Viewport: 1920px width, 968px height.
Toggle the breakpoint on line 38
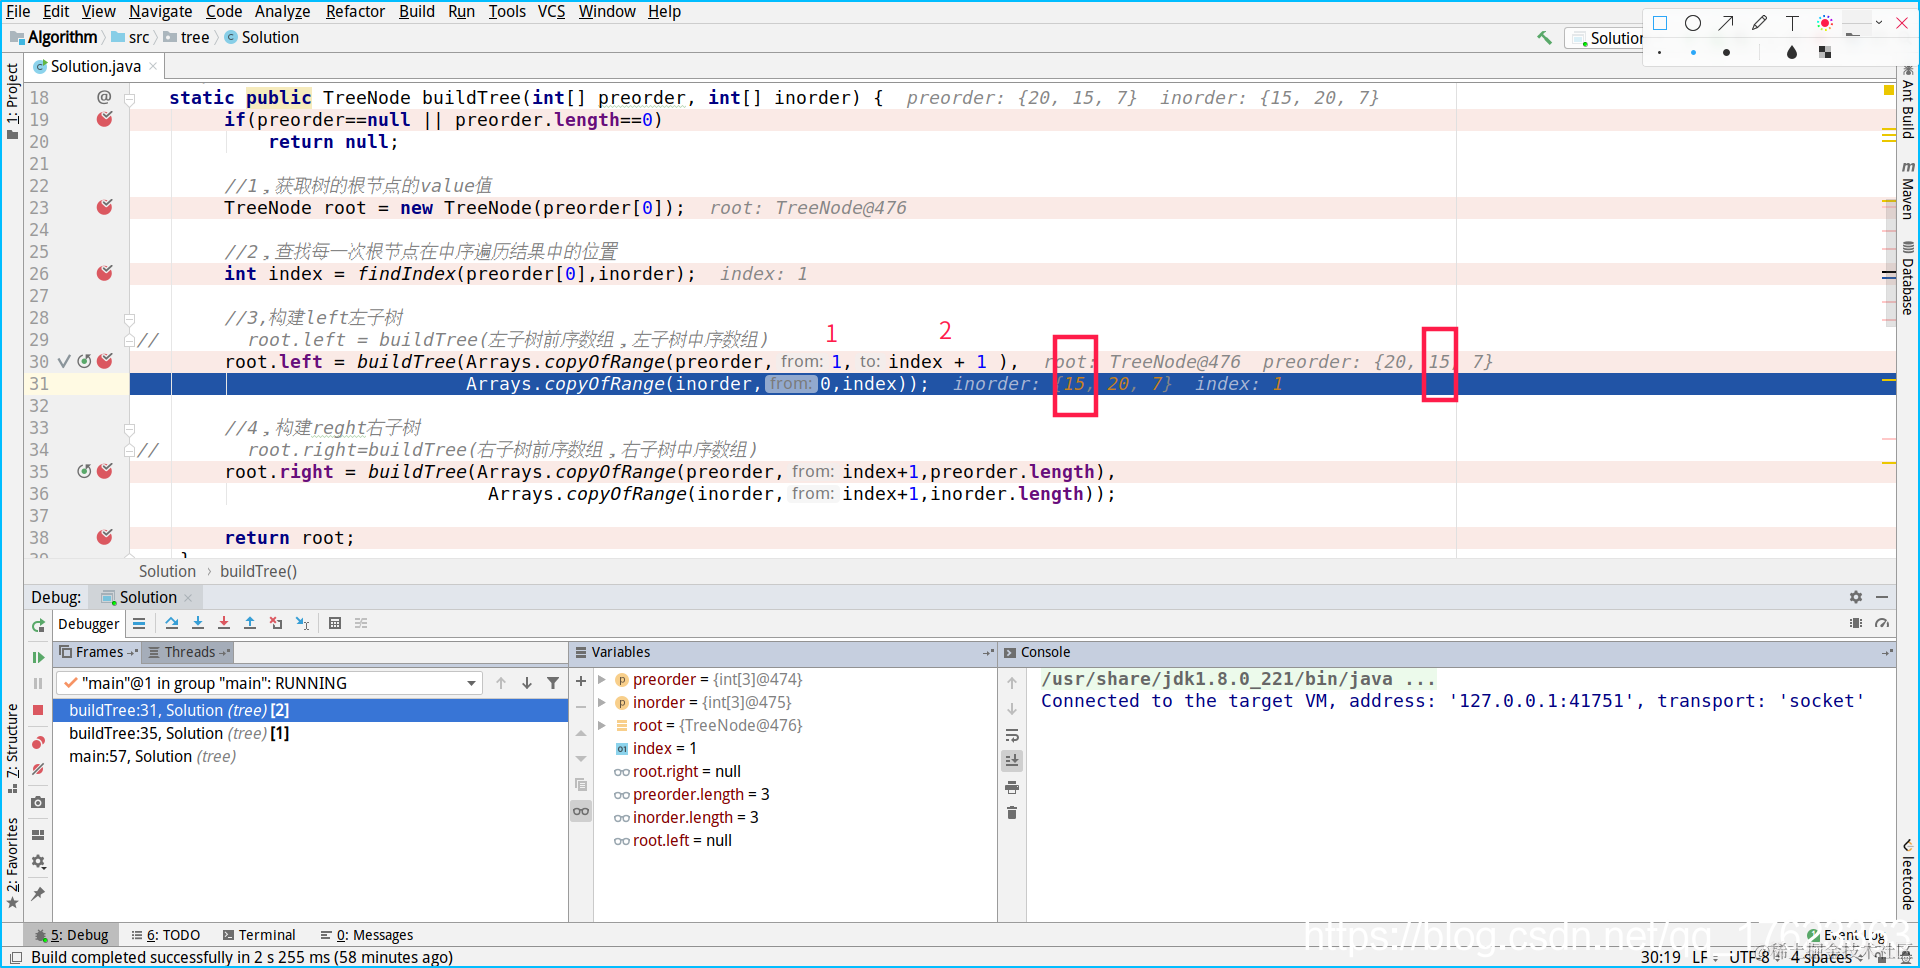[104, 537]
